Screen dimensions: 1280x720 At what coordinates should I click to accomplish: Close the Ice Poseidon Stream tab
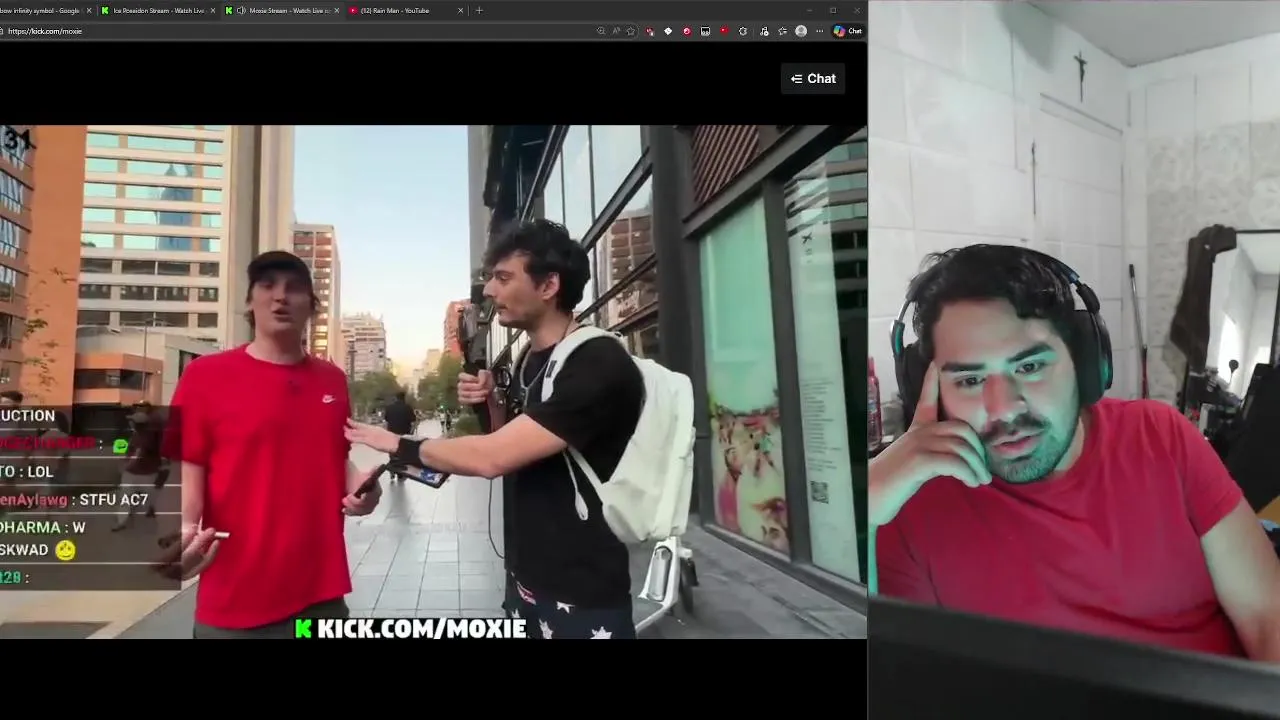click(212, 10)
